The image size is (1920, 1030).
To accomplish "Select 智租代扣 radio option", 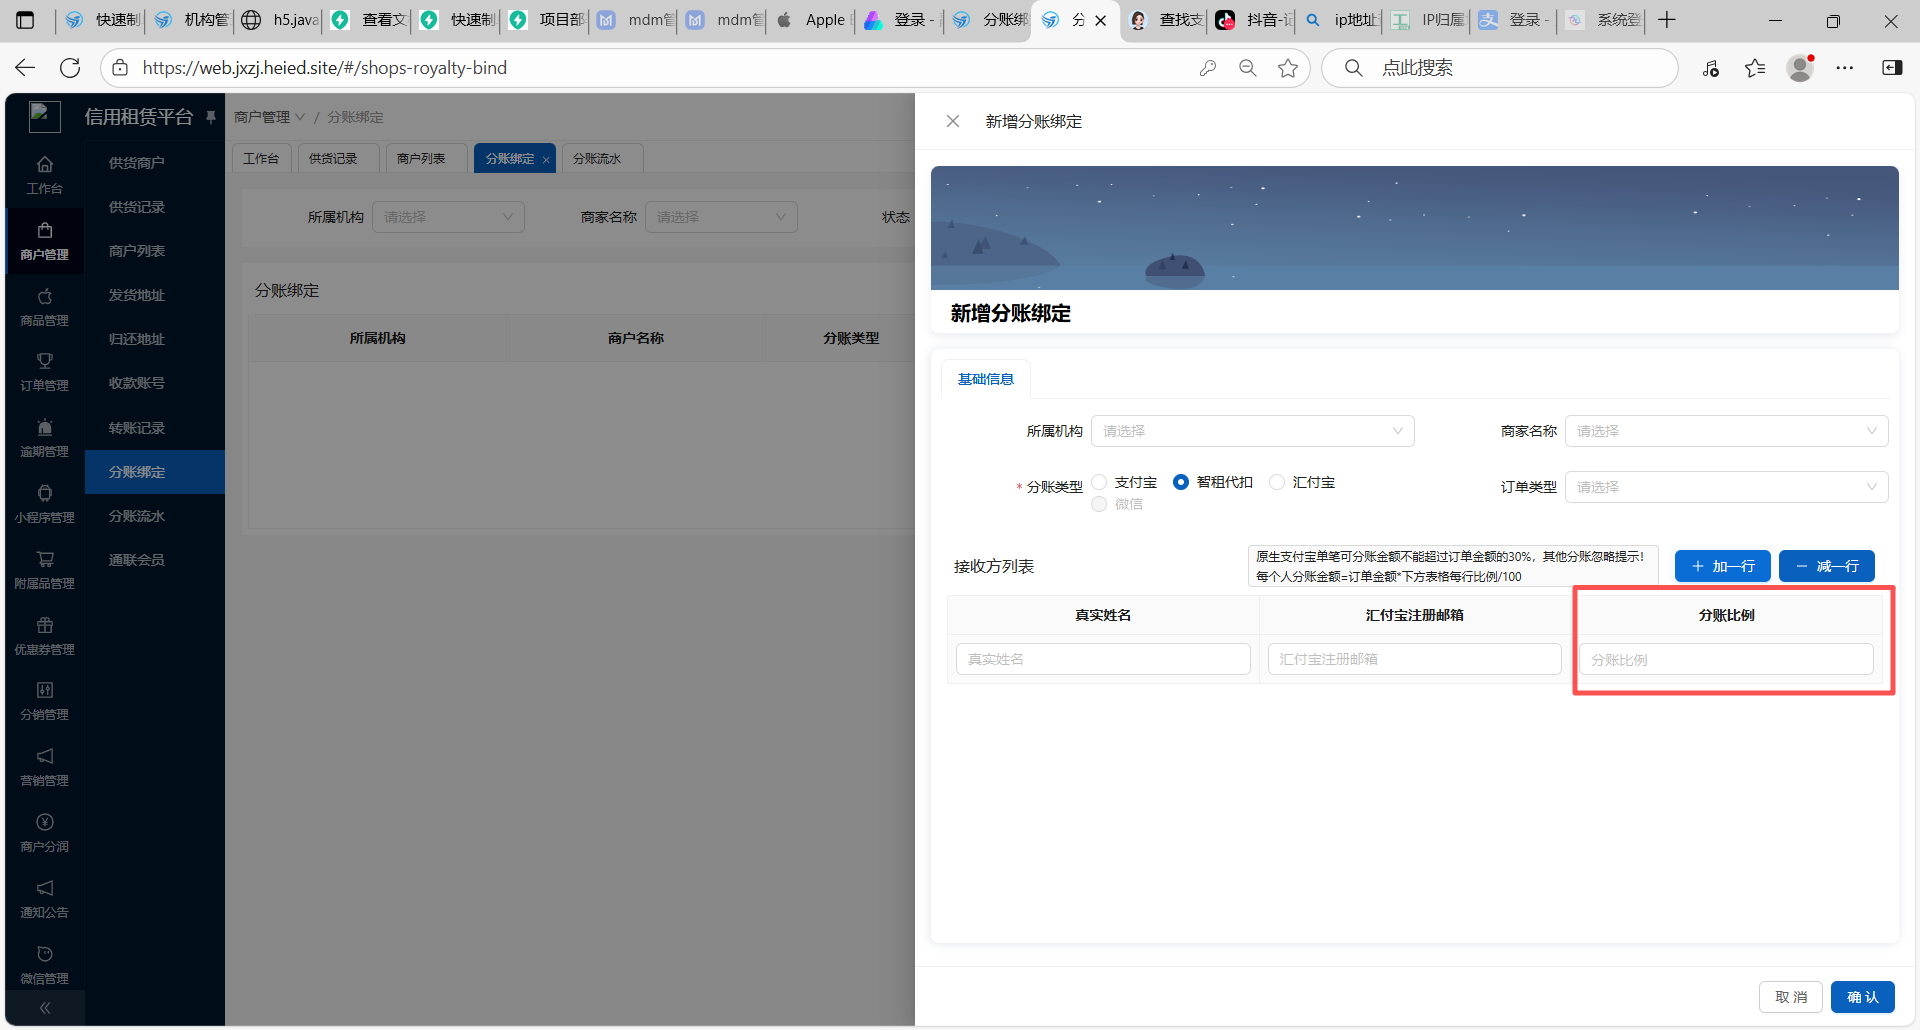I will point(1181,482).
